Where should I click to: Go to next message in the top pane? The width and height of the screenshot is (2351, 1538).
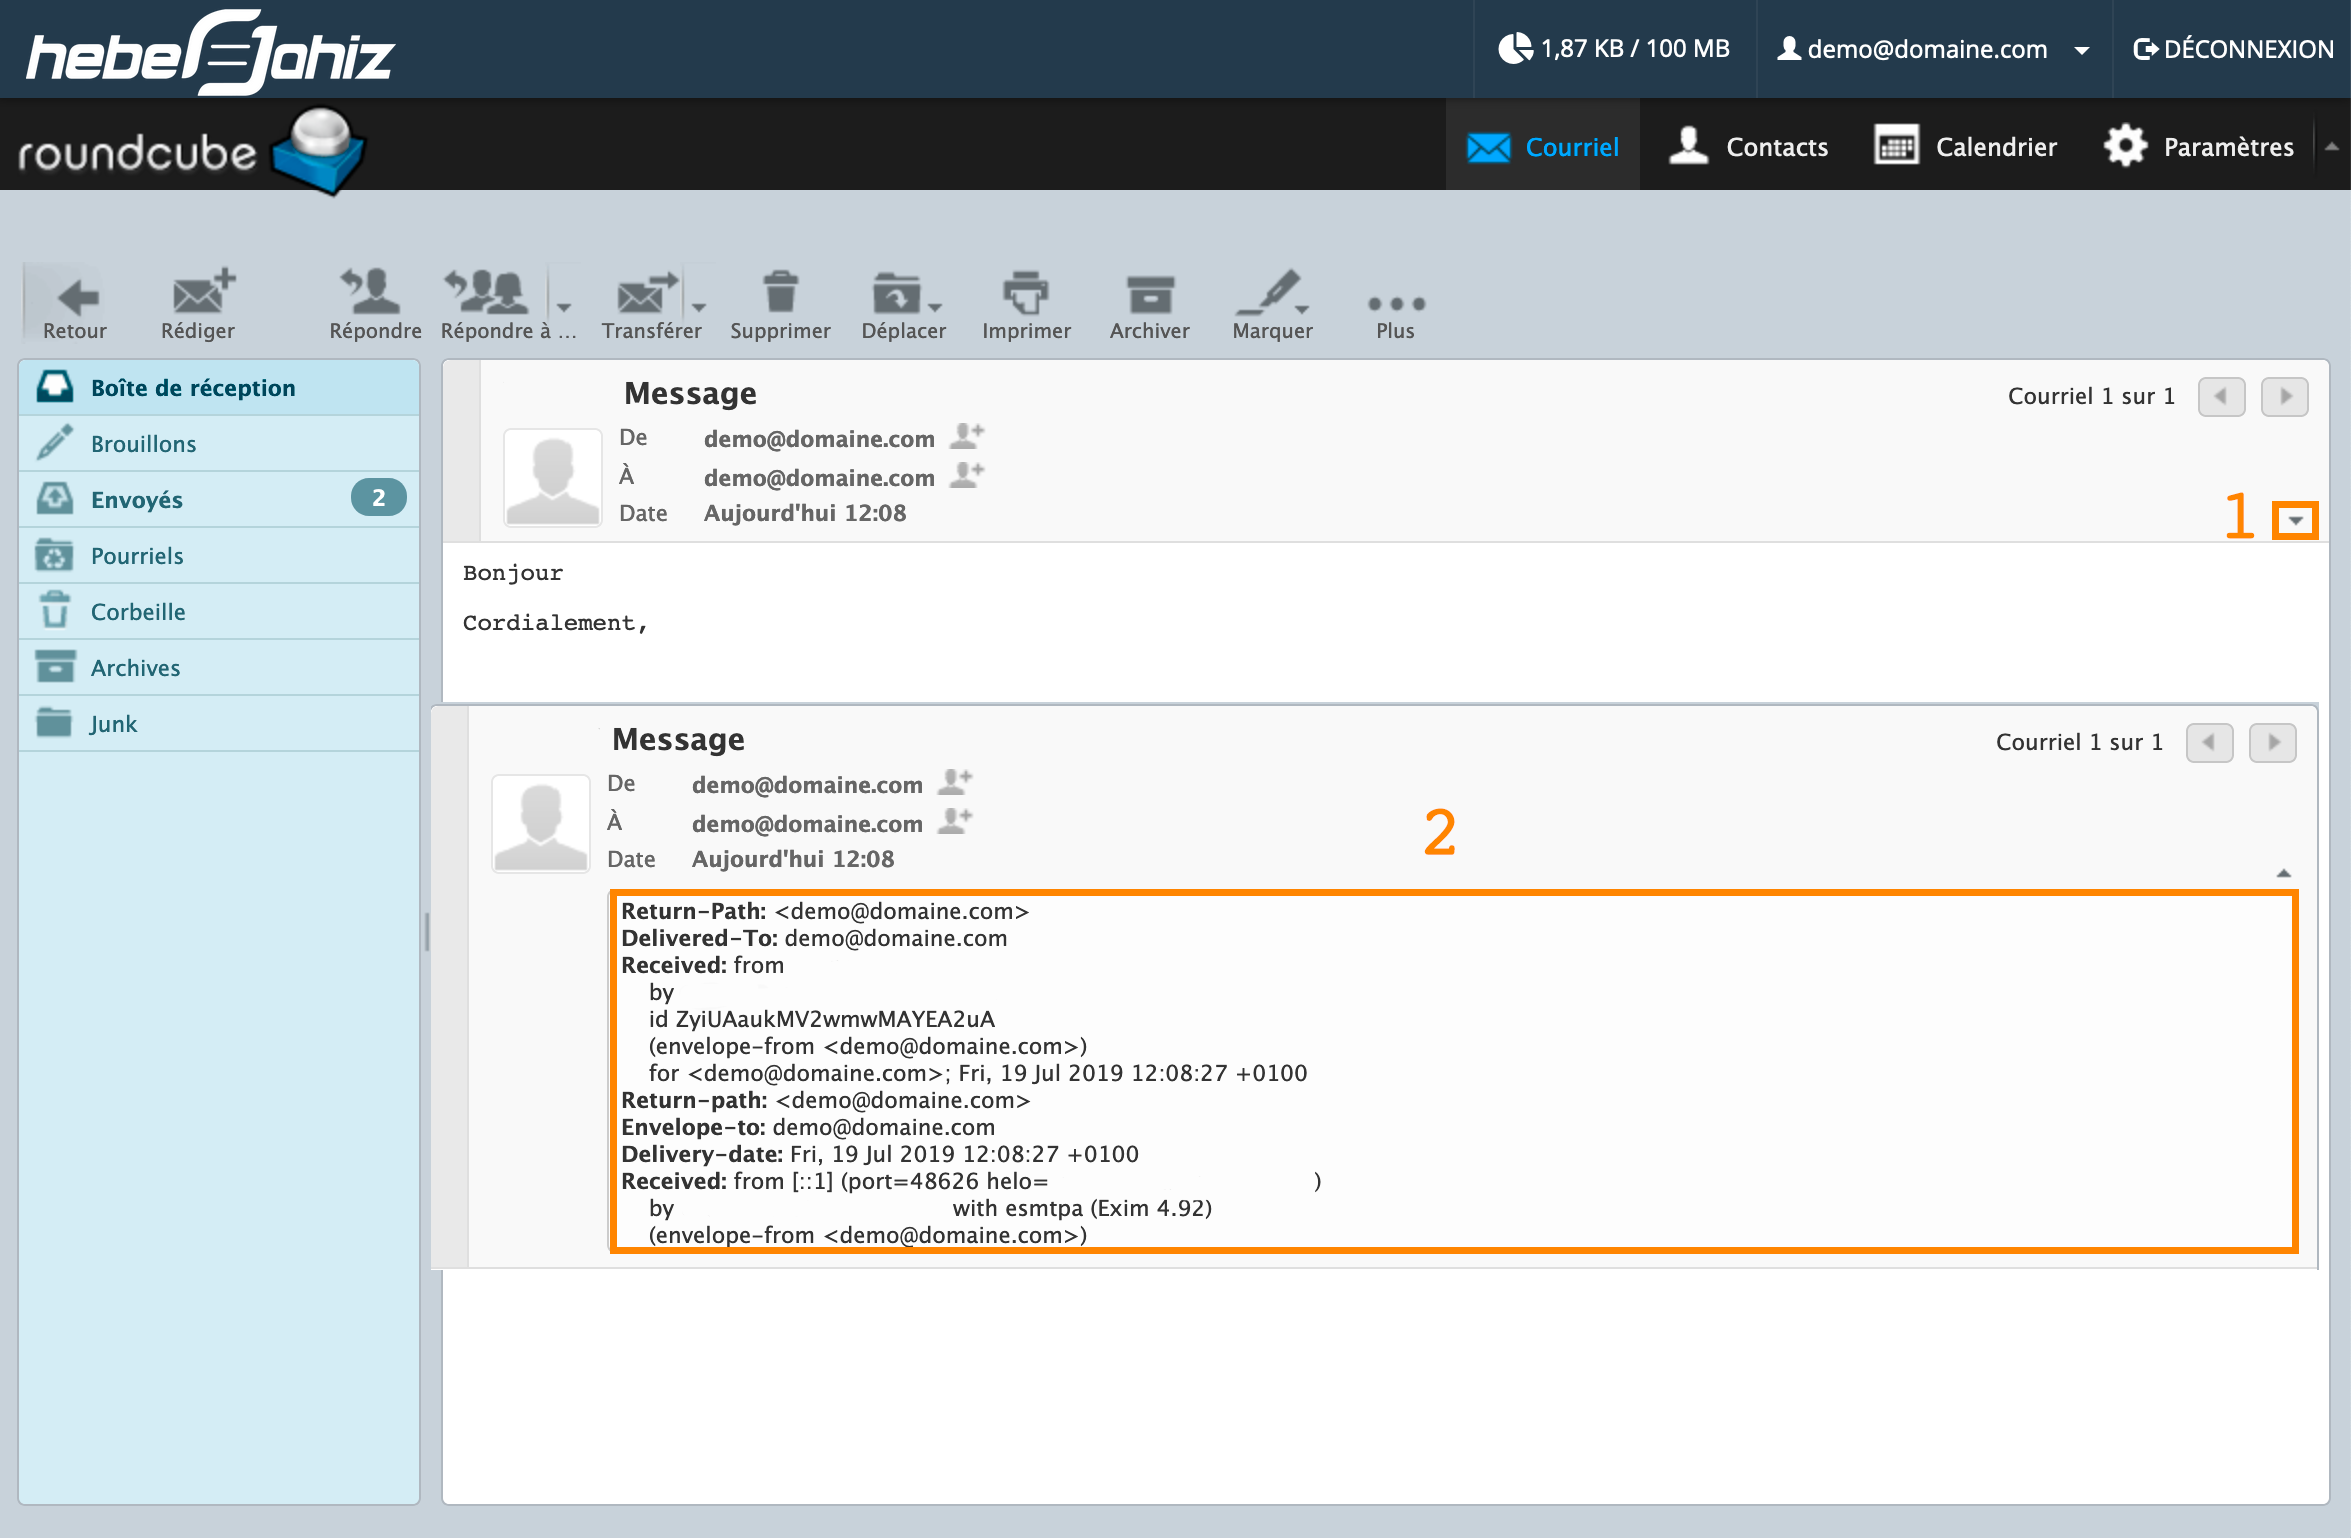point(2284,396)
